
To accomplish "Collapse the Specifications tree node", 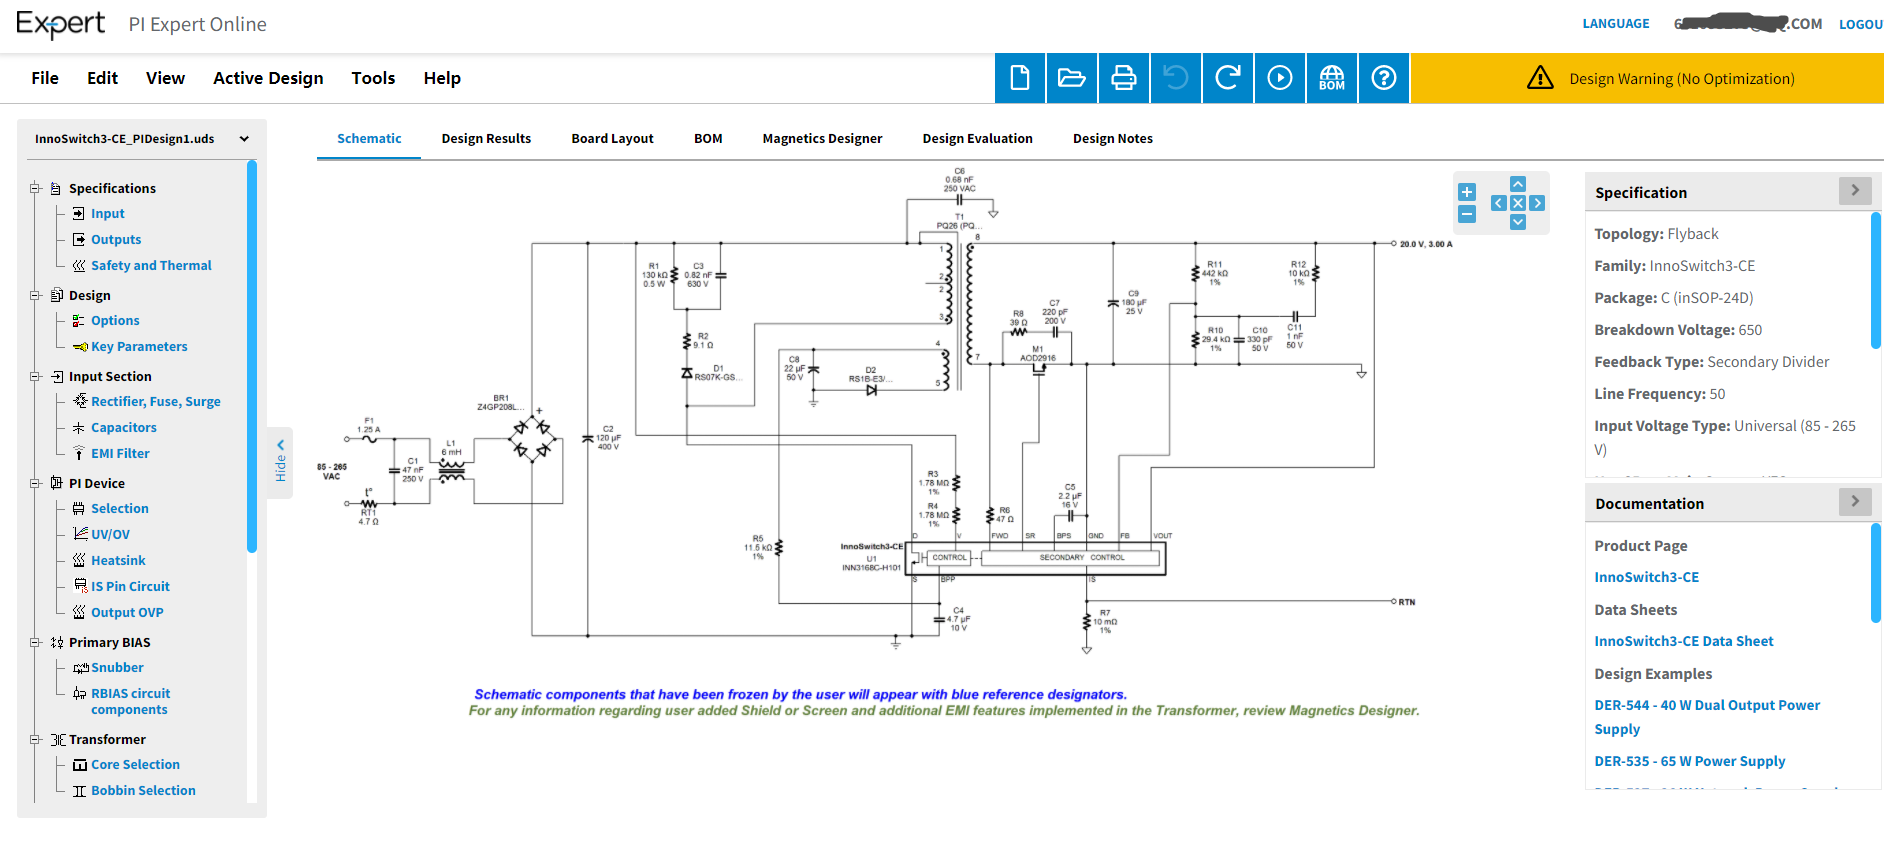I will click(x=35, y=188).
